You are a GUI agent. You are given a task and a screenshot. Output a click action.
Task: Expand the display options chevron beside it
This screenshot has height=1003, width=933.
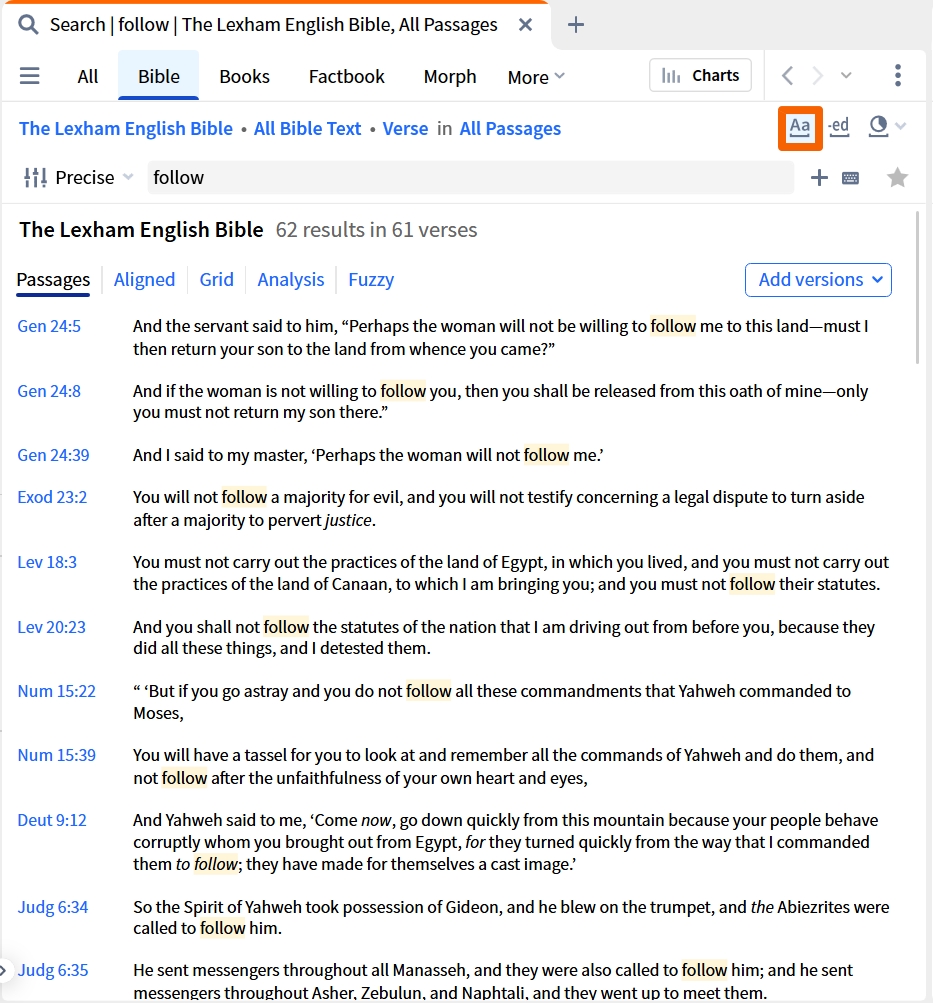point(901,127)
